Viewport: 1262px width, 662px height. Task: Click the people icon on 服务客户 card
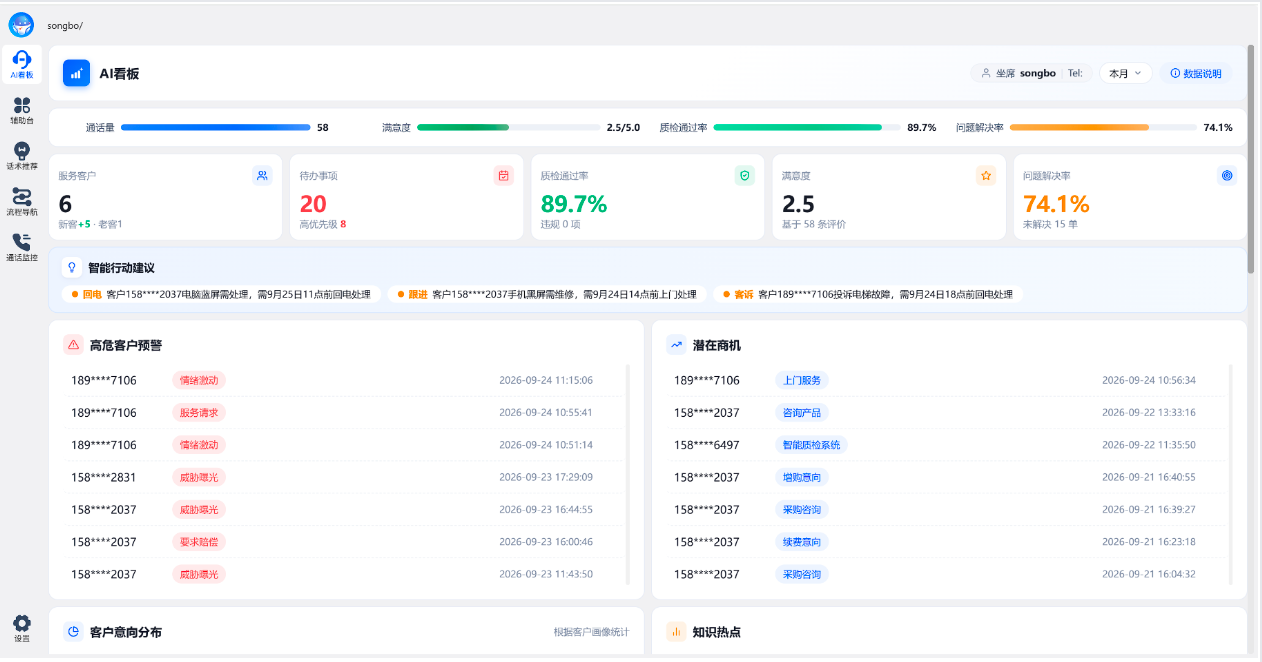tap(262, 175)
